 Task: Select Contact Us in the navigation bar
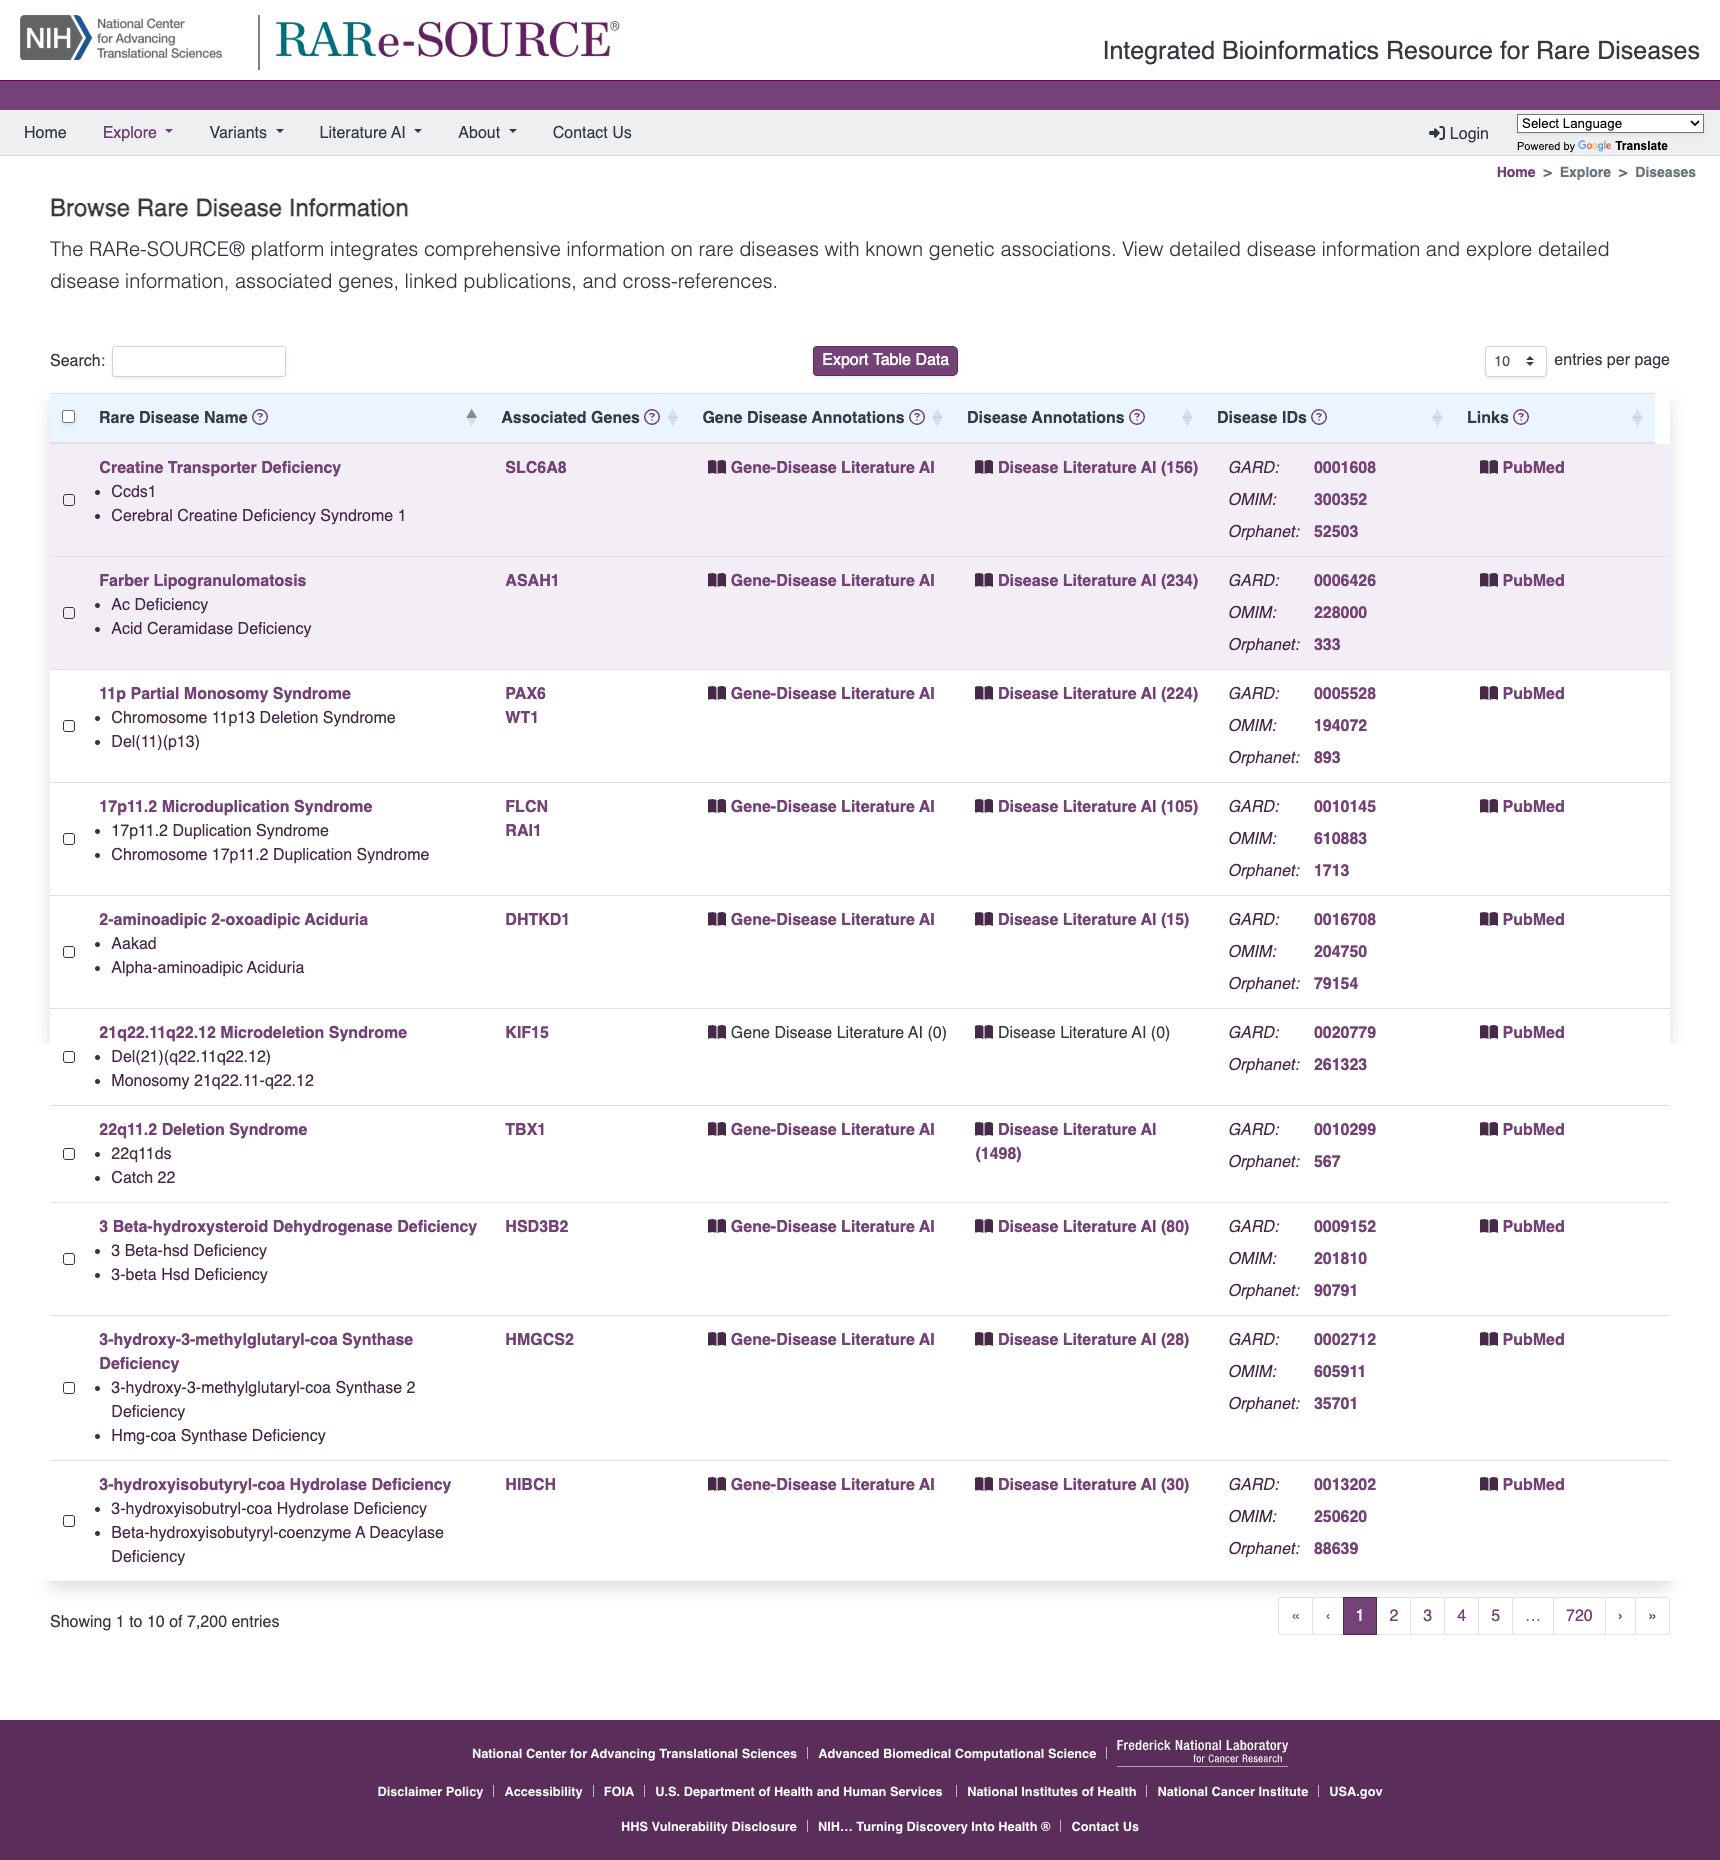point(590,132)
